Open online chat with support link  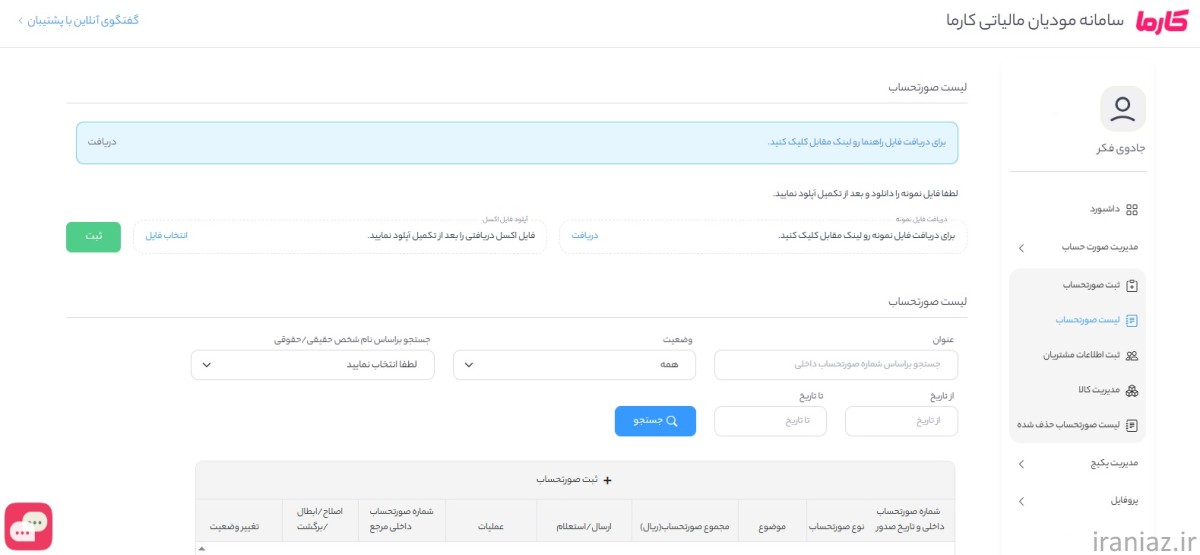79,20
